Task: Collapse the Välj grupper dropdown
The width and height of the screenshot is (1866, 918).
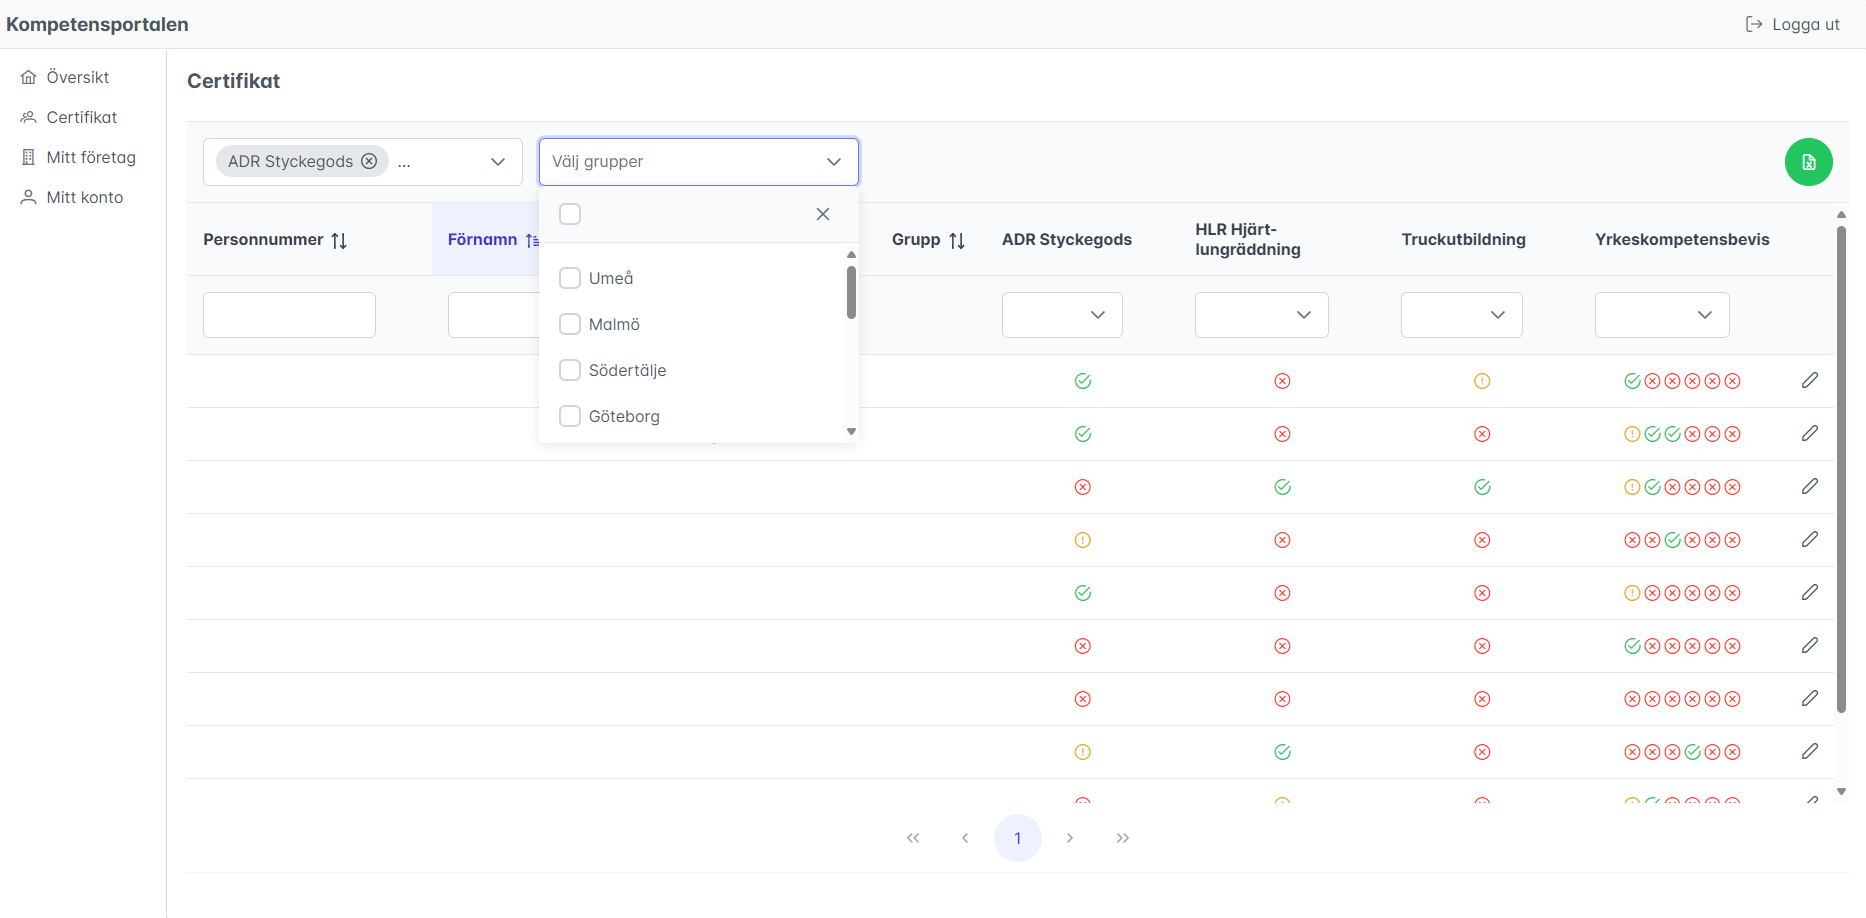Action: tap(834, 162)
